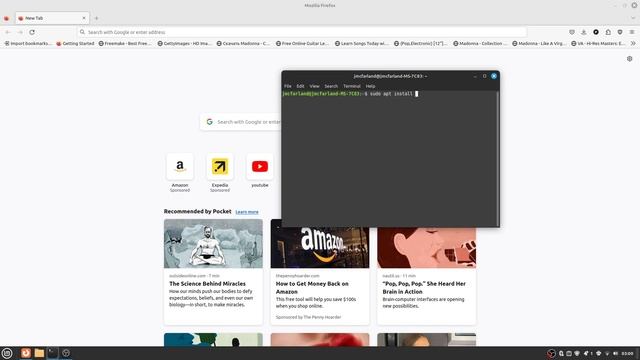Viewport: 640px width, 360px height.
Task: Click the Learn more link near Pocket
Action: 247,212
